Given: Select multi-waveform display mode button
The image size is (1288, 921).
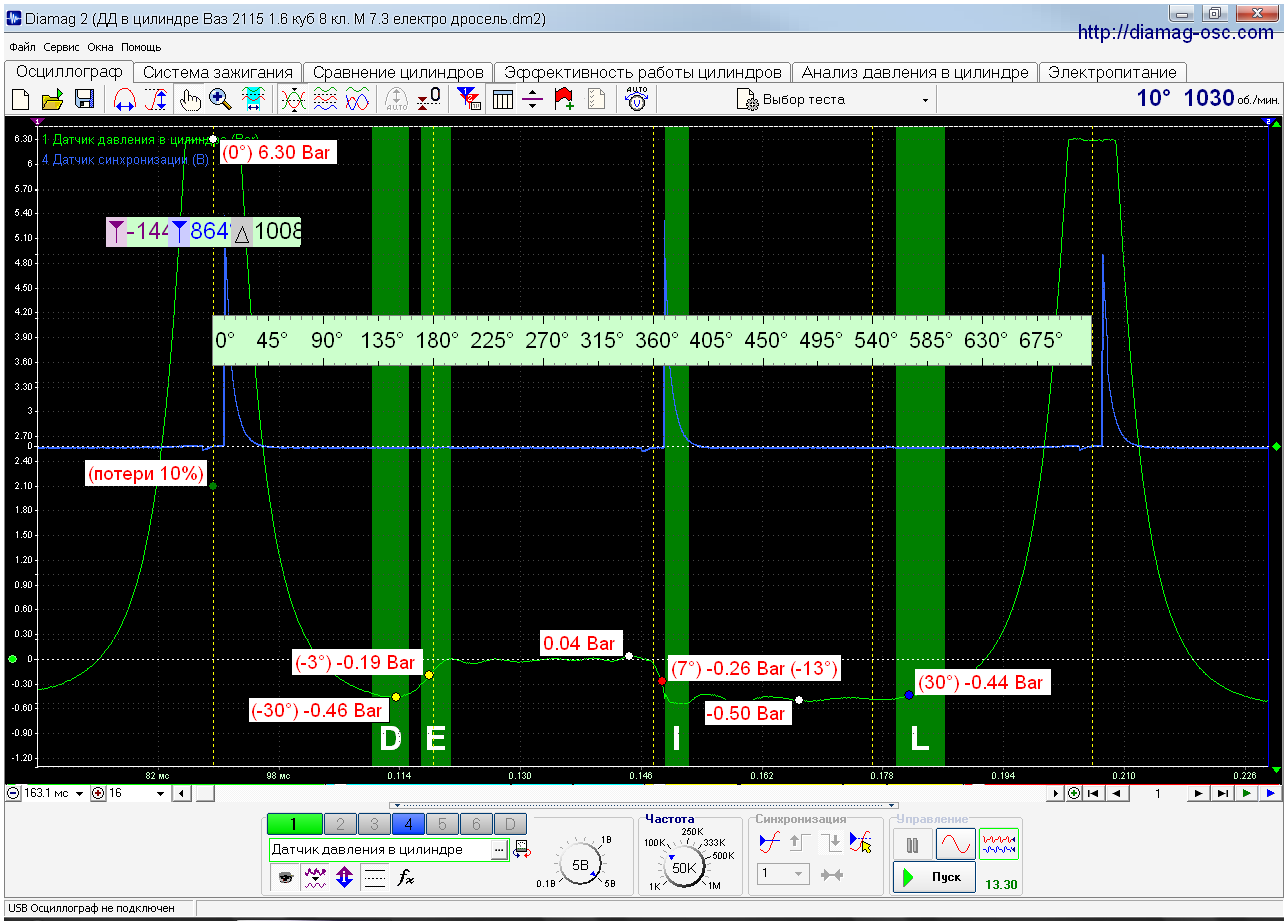Looking at the screenshot, I should 999,844.
